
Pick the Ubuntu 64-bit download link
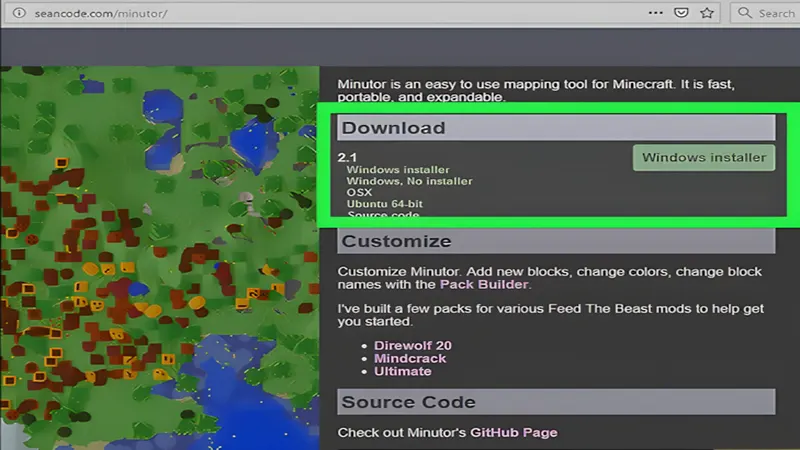(x=382, y=204)
